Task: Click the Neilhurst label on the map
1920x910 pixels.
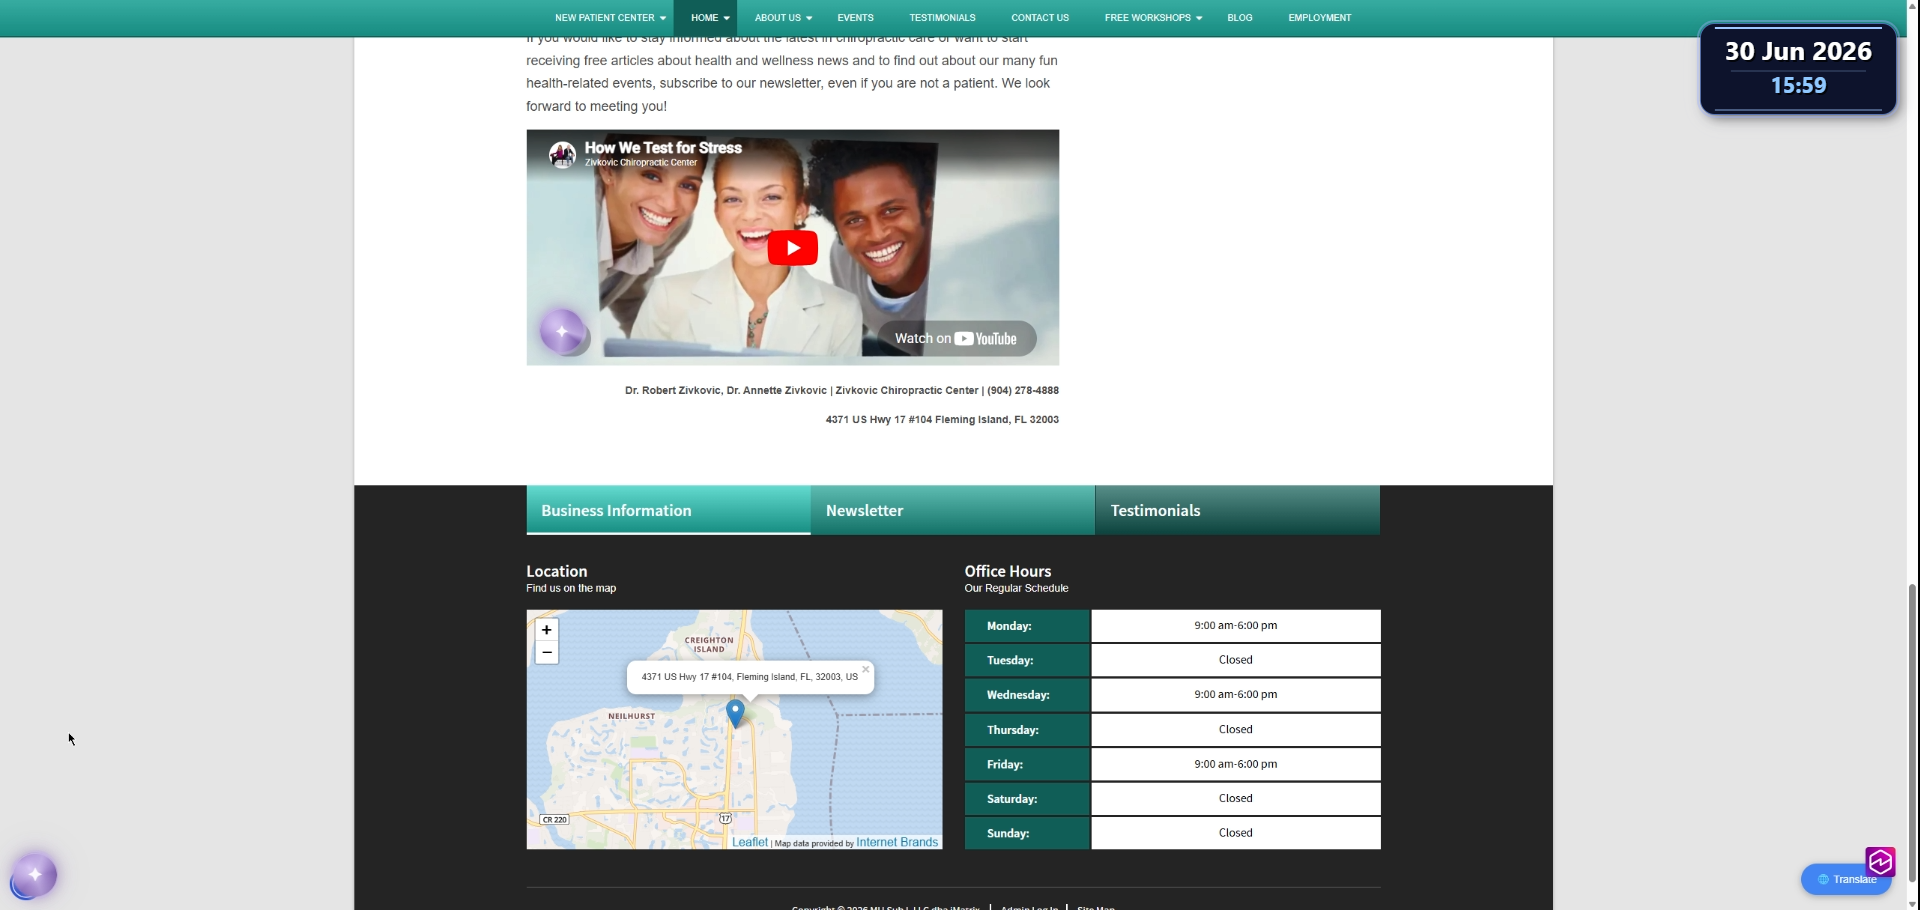Action: point(632,716)
